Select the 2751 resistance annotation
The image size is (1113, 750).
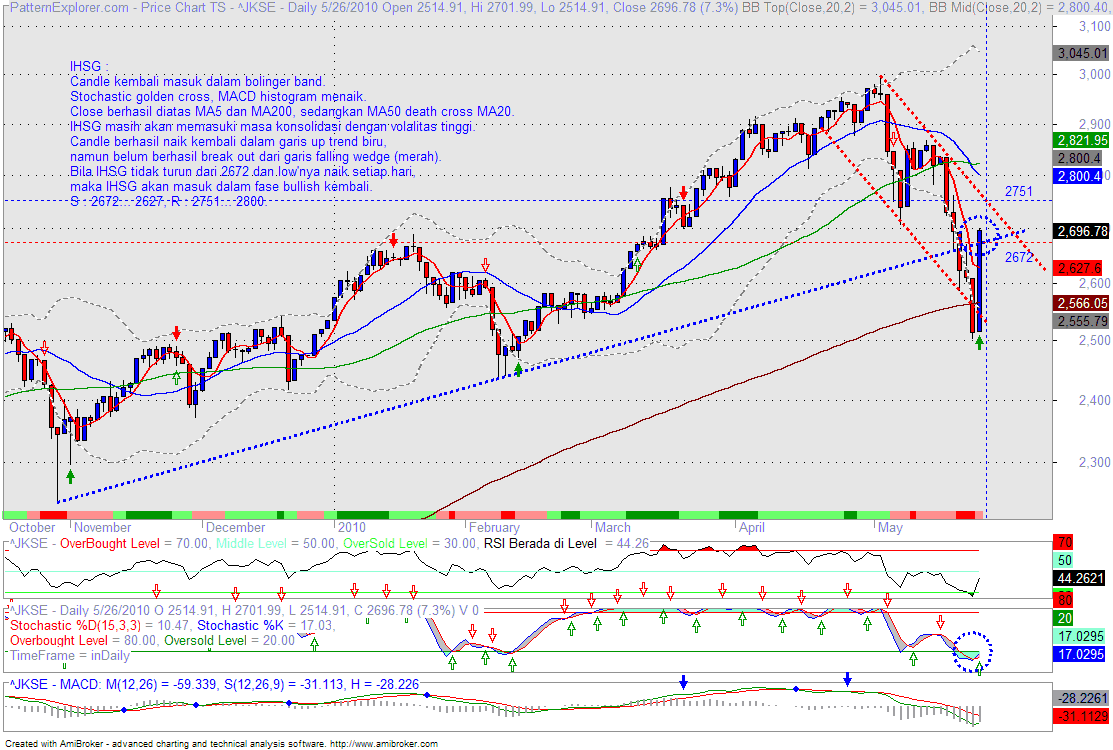(1018, 192)
